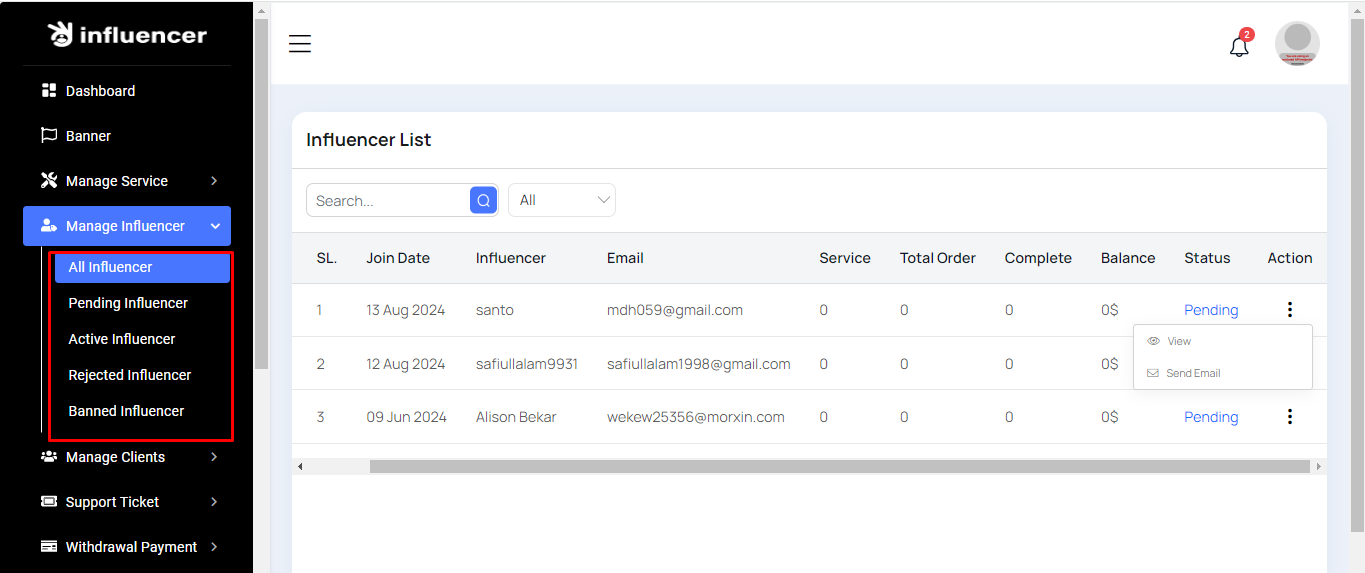Click Pending status of santo
The image size is (1365, 573).
tap(1211, 310)
